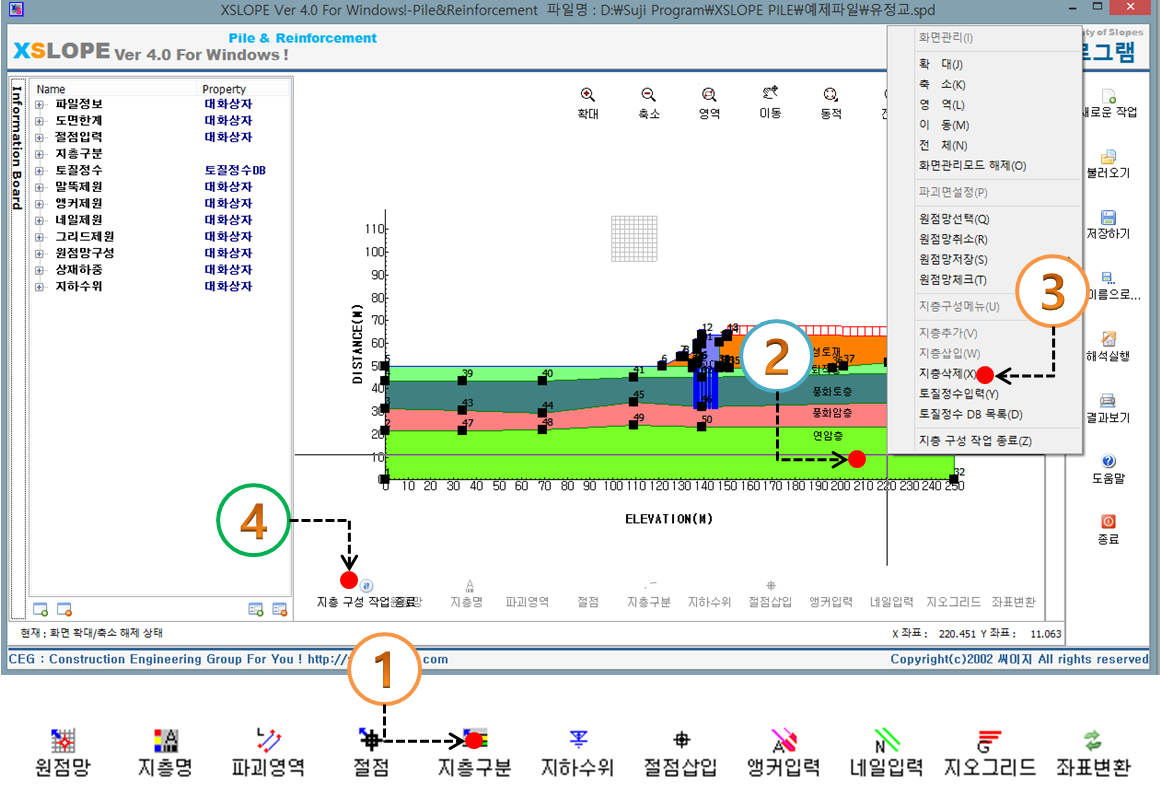Open the 대화상자 link for 도면한계
1160x792 pixels.
pyautogui.click(x=228, y=121)
